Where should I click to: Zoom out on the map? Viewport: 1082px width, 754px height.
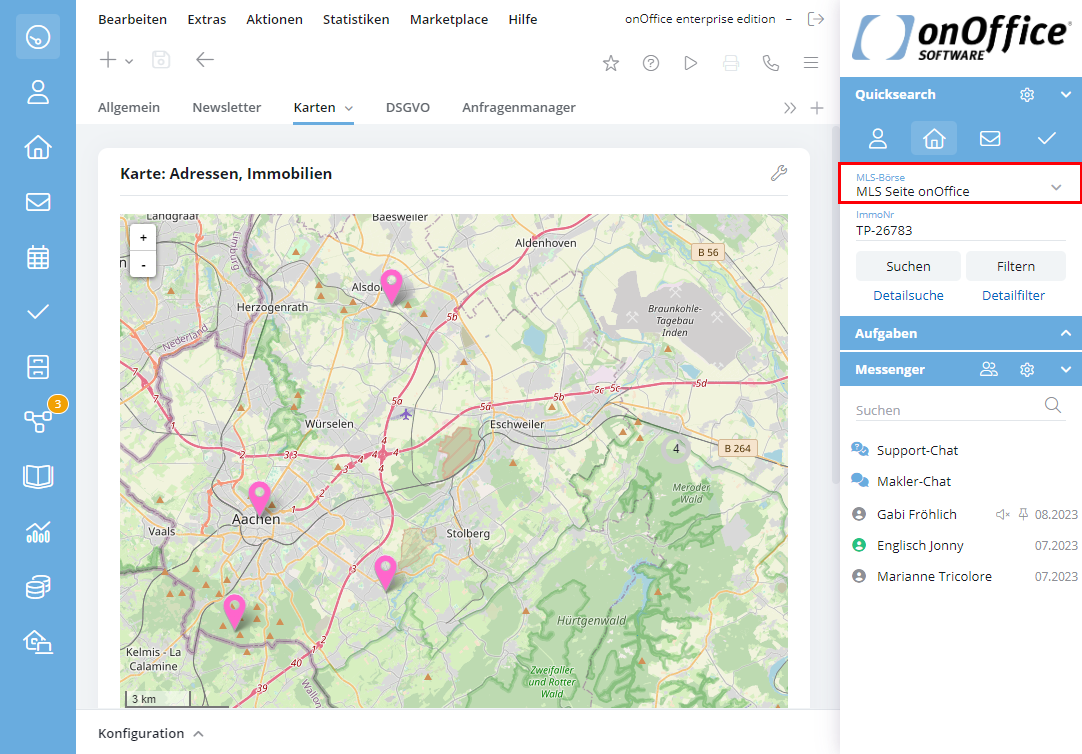click(143, 265)
